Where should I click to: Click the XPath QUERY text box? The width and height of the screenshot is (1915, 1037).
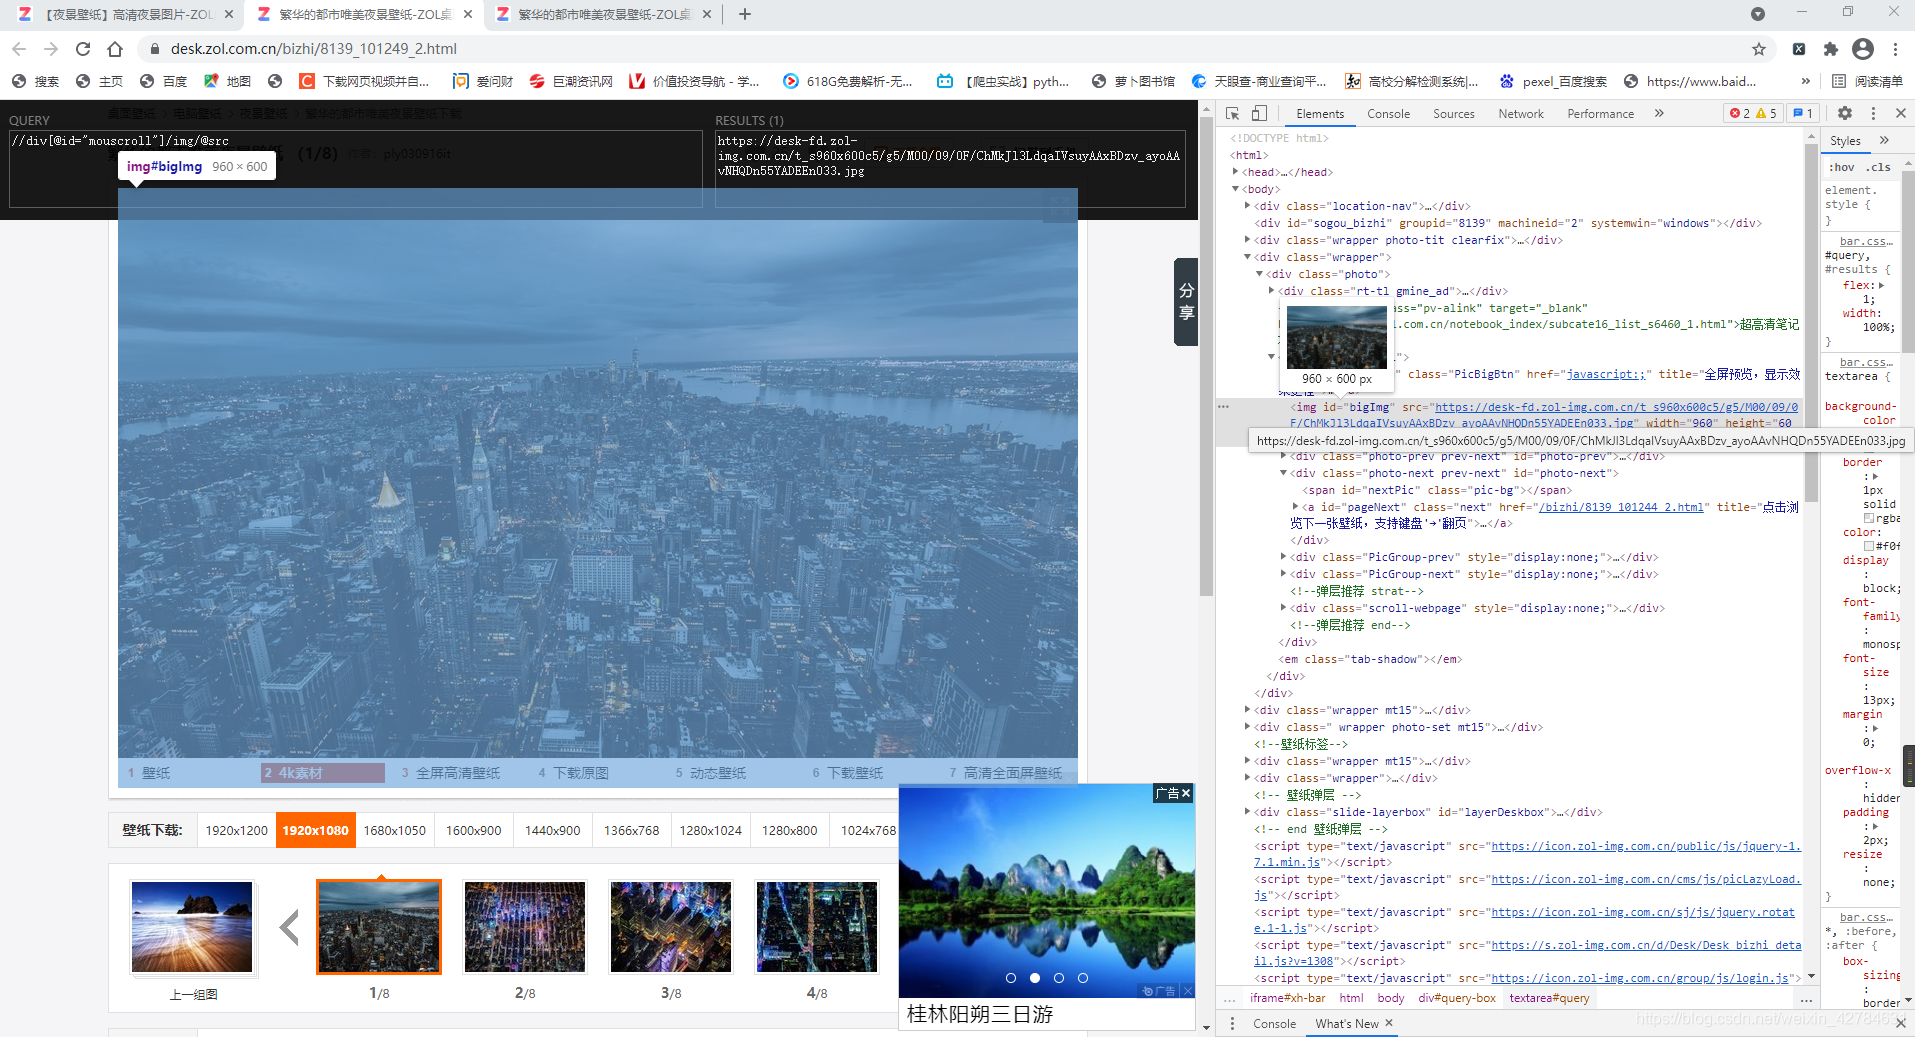click(x=356, y=168)
